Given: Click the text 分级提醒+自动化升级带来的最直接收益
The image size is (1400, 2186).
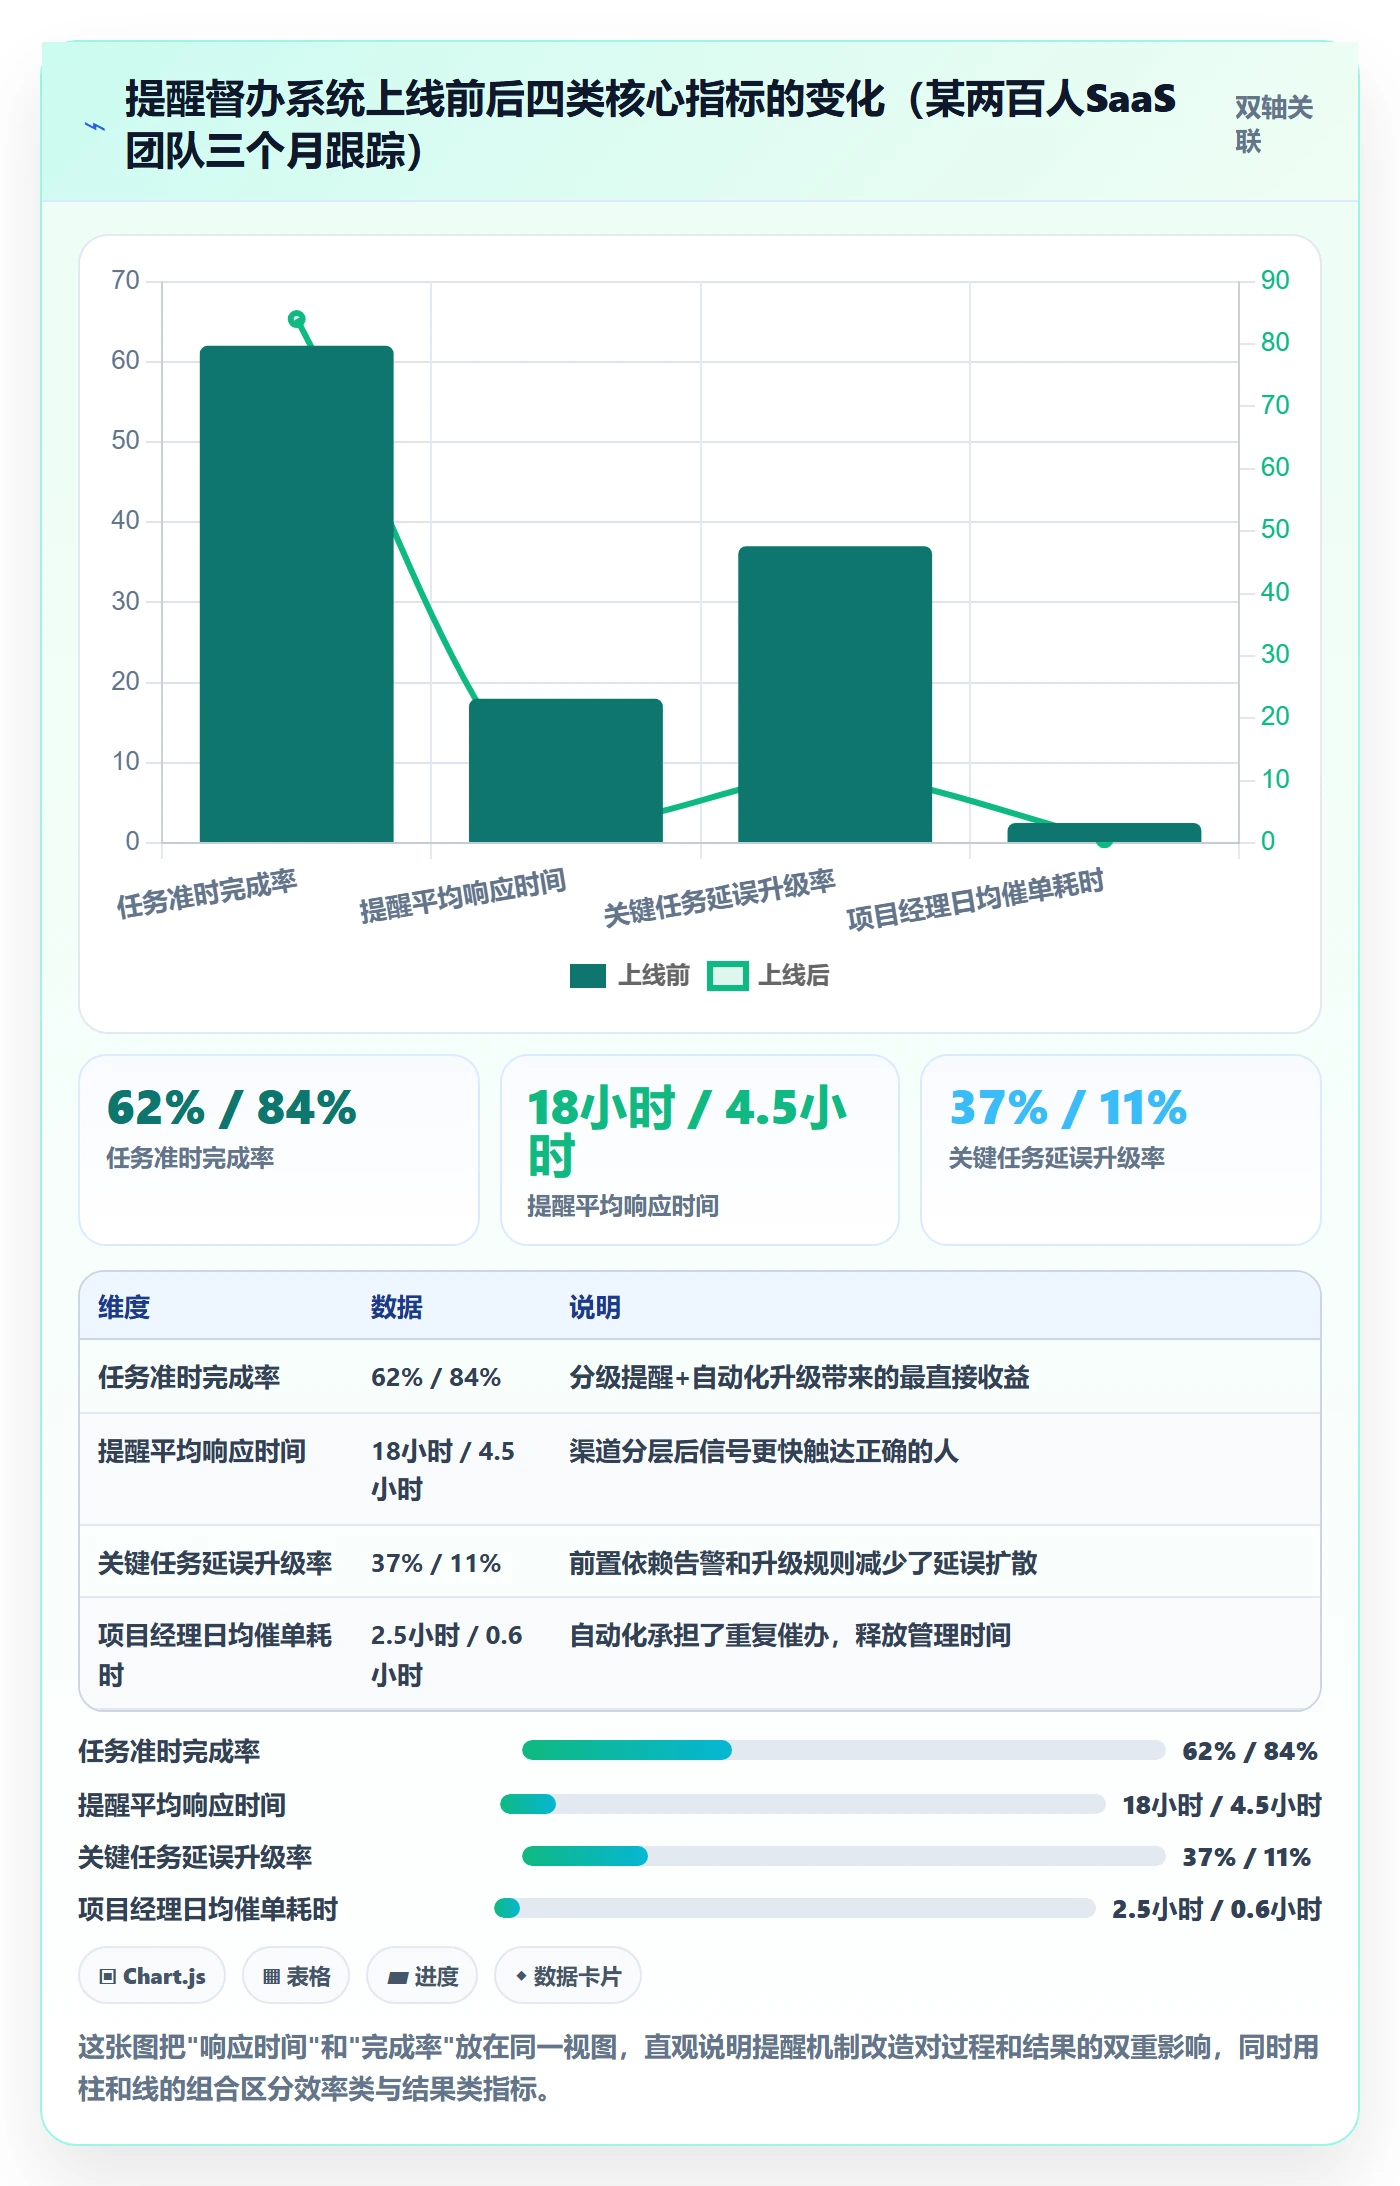Looking at the screenshot, I should (x=799, y=1377).
